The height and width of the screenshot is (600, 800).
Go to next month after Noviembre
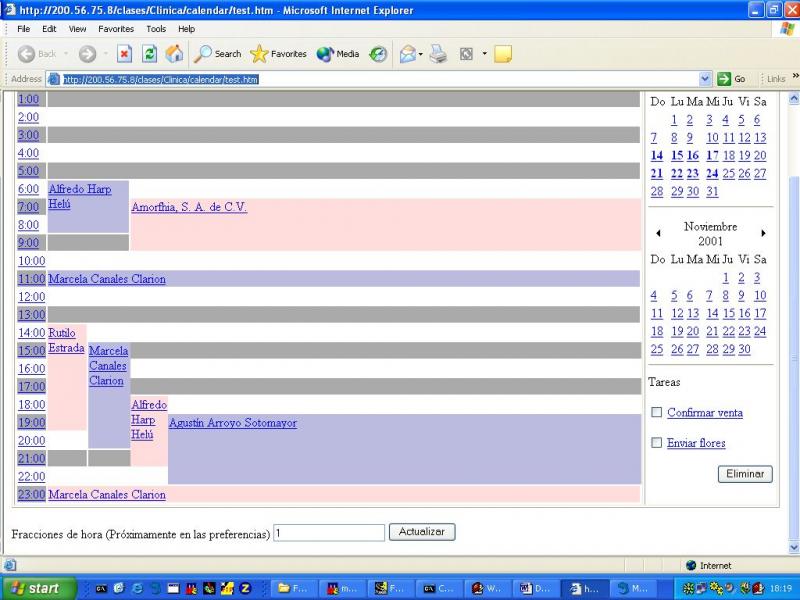coord(763,233)
